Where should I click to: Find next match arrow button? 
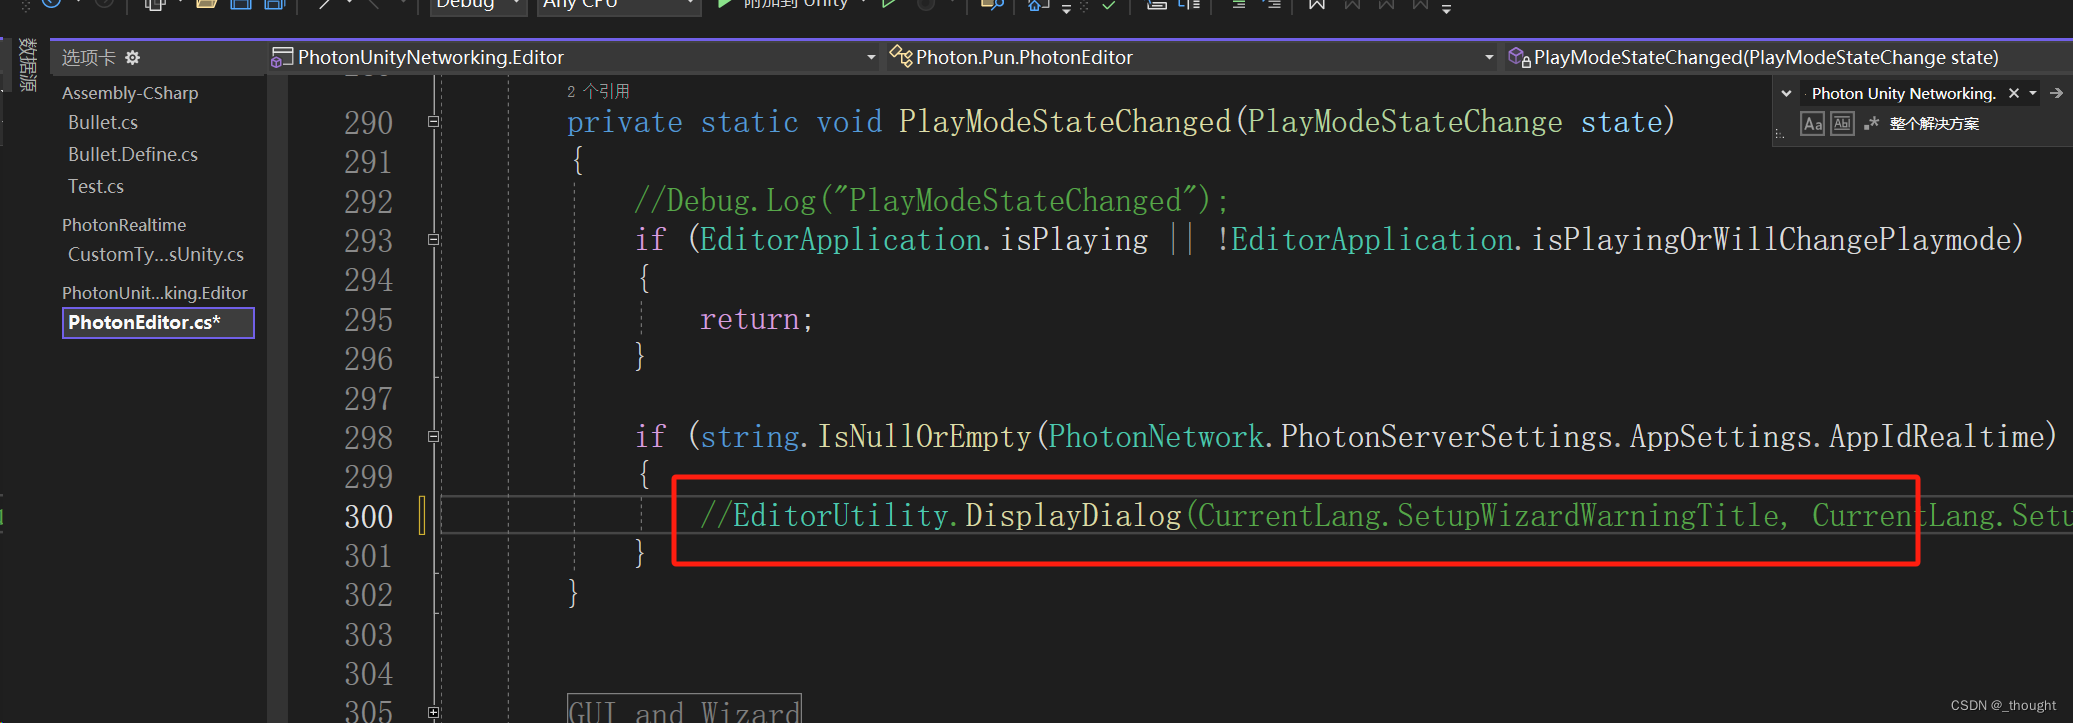coord(2056,93)
